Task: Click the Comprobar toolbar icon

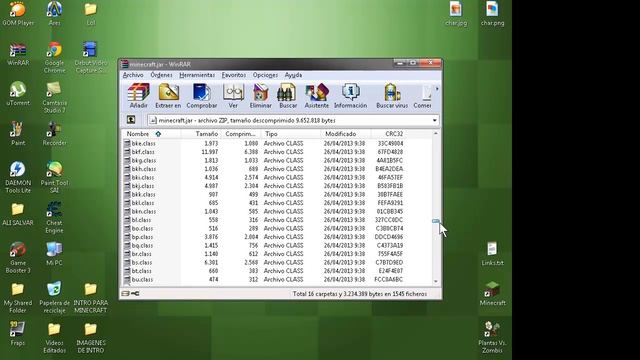Action: point(202,96)
